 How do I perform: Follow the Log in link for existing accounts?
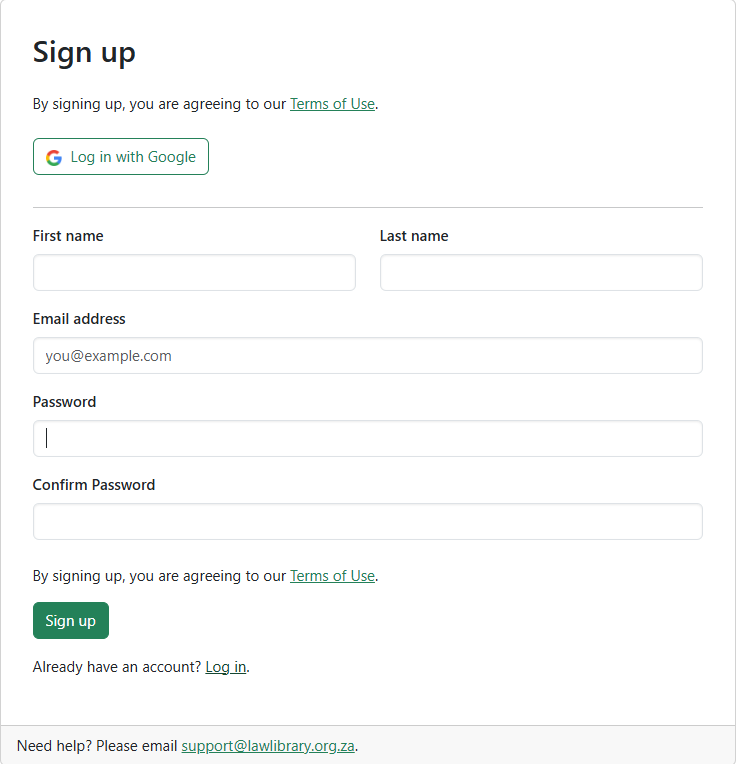(225, 667)
